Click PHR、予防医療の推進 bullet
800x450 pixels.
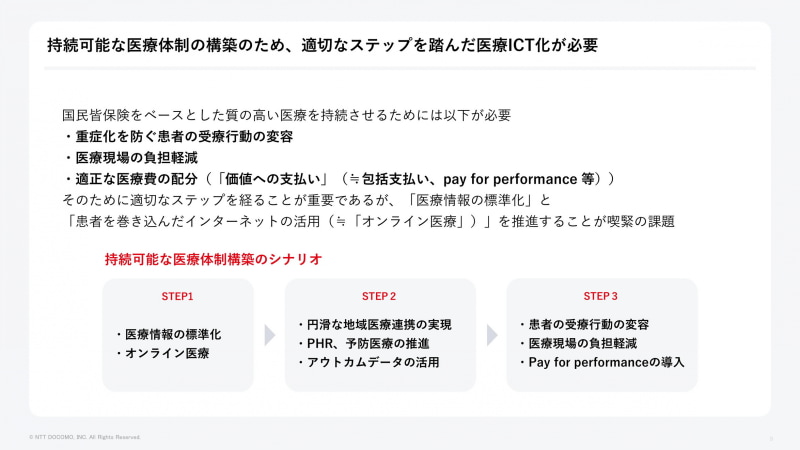pyautogui.click(x=363, y=343)
